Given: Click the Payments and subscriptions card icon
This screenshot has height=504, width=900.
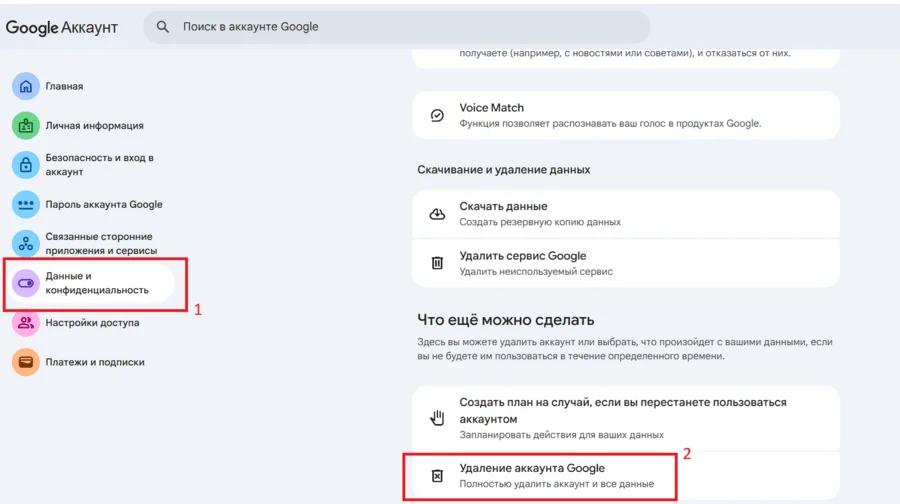Looking at the screenshot, I should [x=26, y=362].
